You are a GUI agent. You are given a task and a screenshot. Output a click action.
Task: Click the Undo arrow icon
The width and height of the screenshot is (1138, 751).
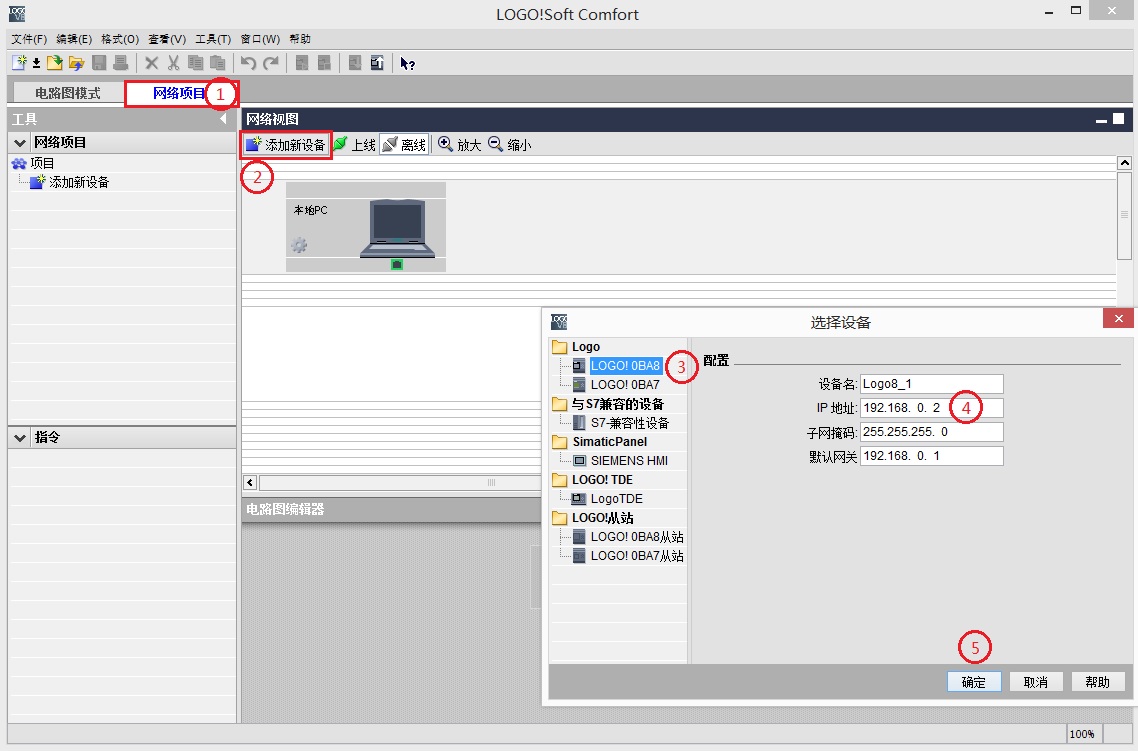(x=248, y=63)
